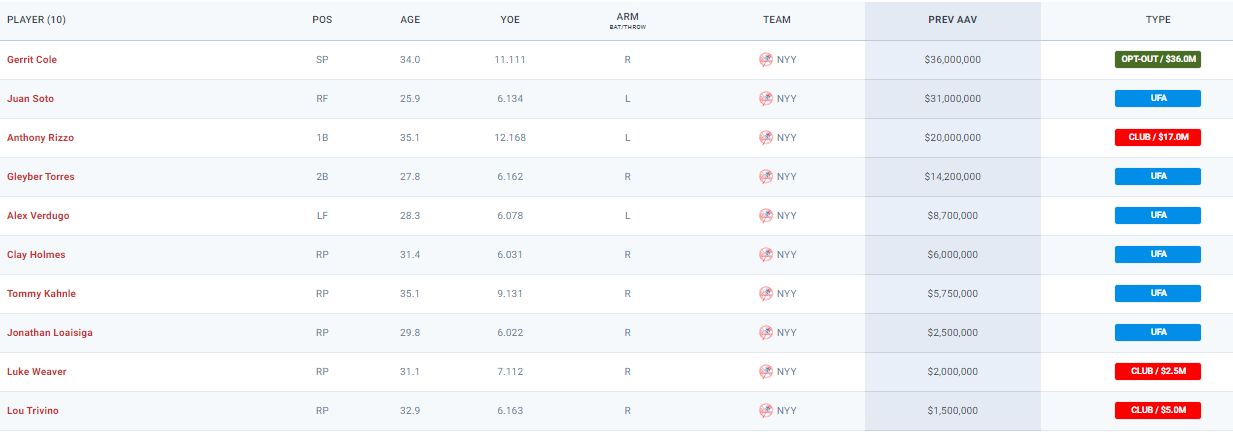Click the red CLUB / $5.0M badge

click(x=1158, y=411)
